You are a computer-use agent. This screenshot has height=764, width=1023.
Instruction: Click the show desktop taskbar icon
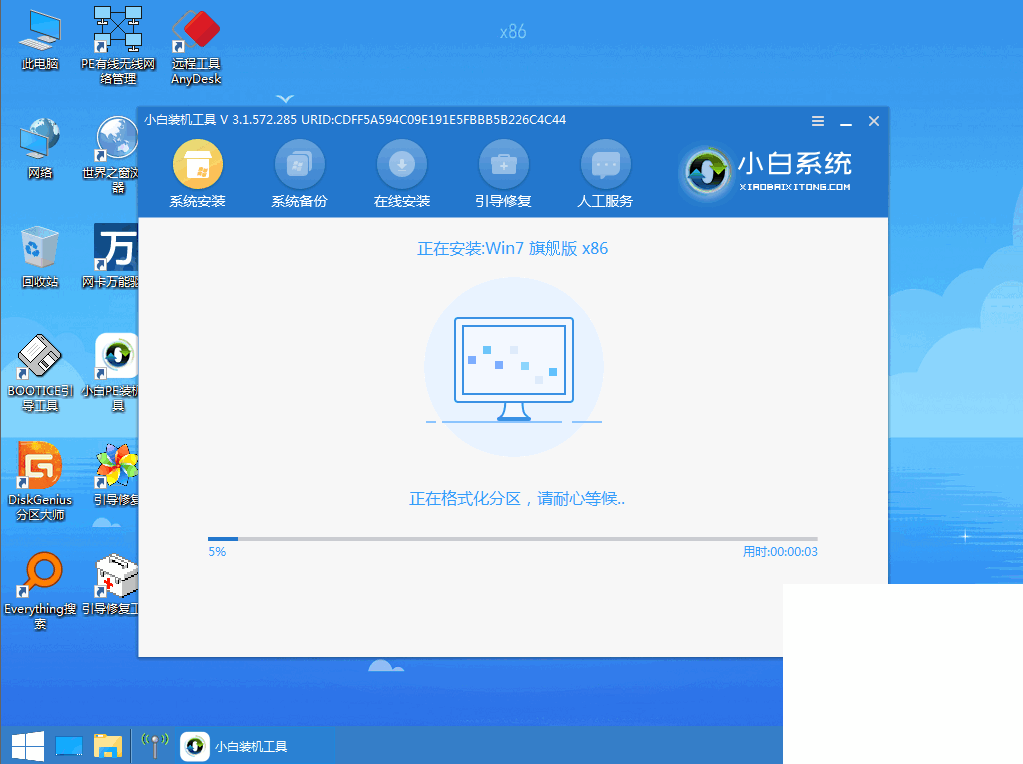tap(69, 746)
